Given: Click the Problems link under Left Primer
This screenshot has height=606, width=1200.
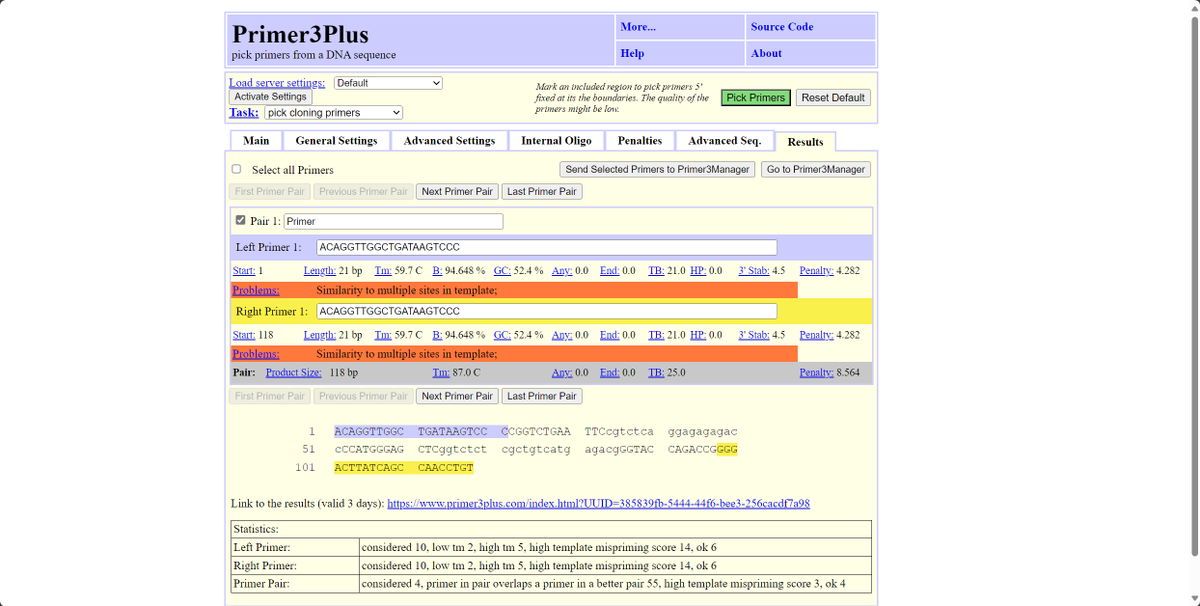Looking at the screenshot, I should tap(256, 290).
